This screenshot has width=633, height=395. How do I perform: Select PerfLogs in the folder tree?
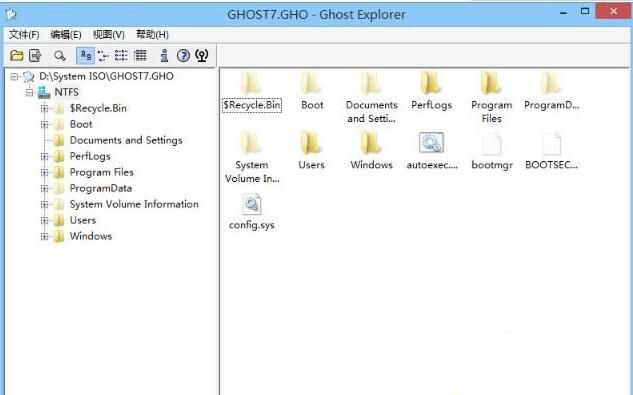[90, 156]
